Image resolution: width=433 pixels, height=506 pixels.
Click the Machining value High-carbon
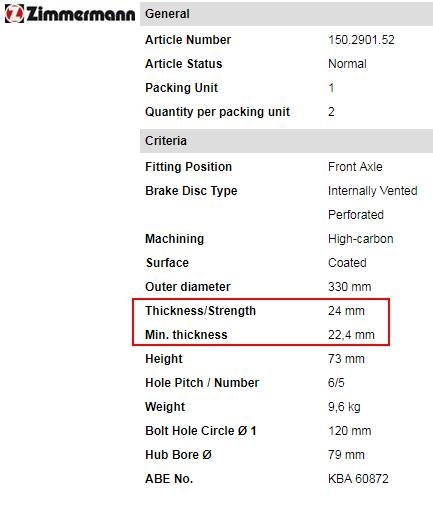click(361, 239)
